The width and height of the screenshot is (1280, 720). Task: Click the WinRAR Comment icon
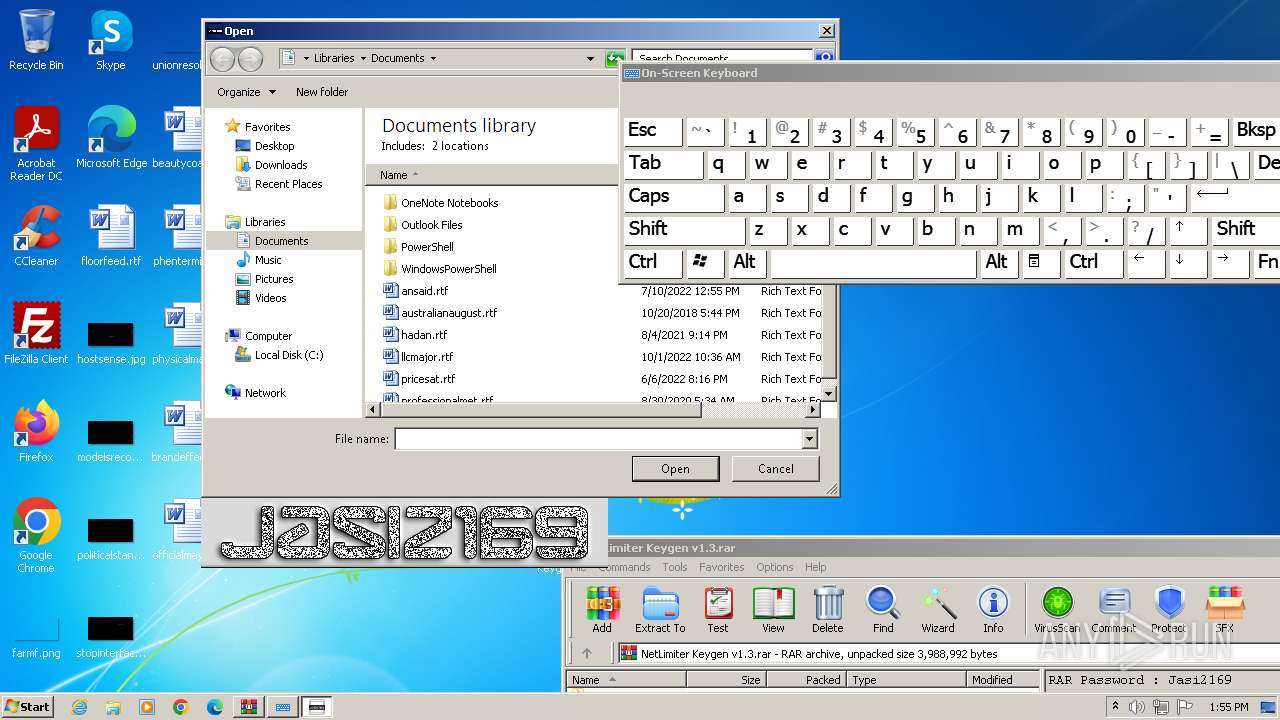(1114, 609)
